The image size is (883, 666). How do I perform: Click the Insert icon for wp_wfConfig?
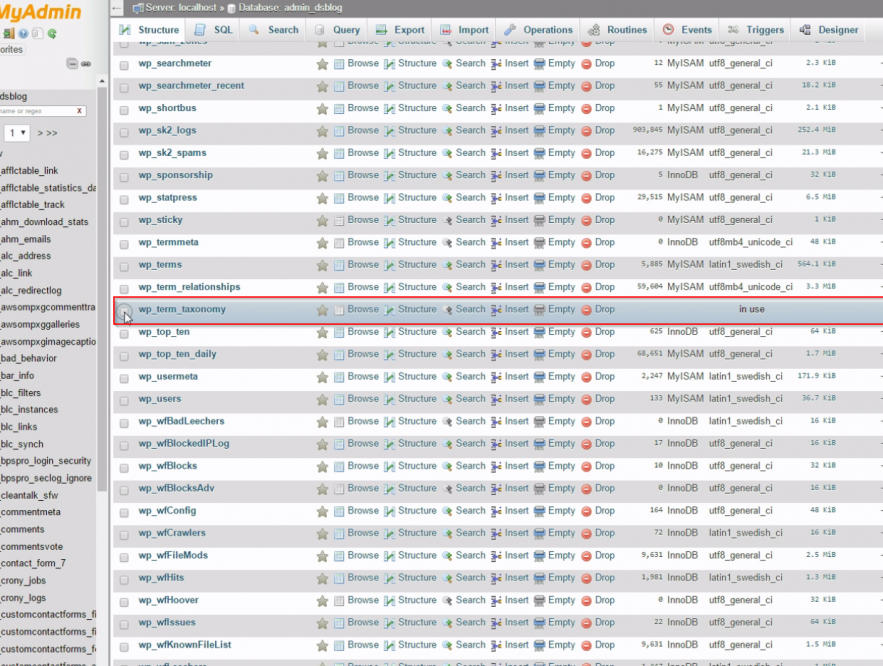coord(496,511)
